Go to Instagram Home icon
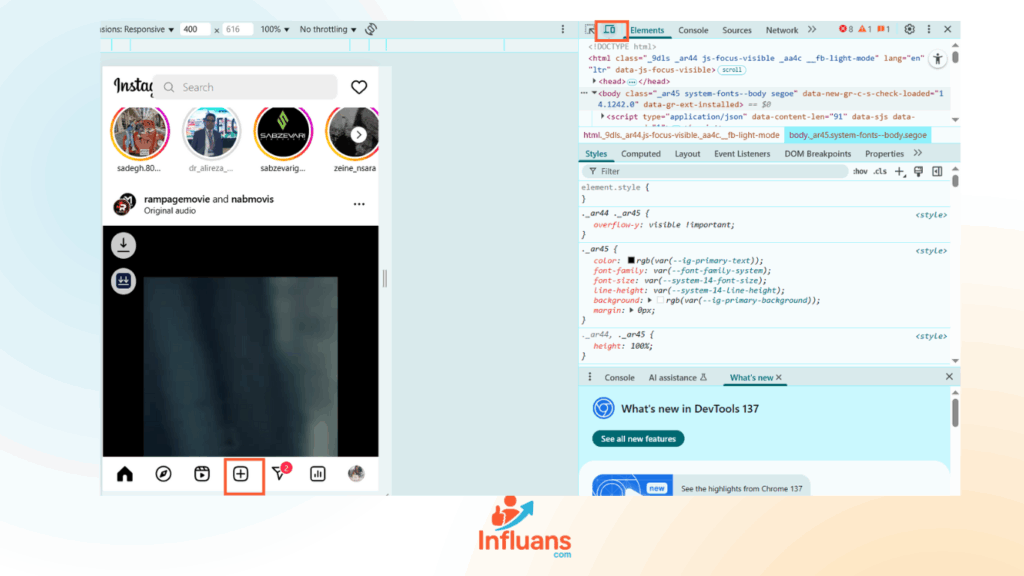 pos(125,474)
